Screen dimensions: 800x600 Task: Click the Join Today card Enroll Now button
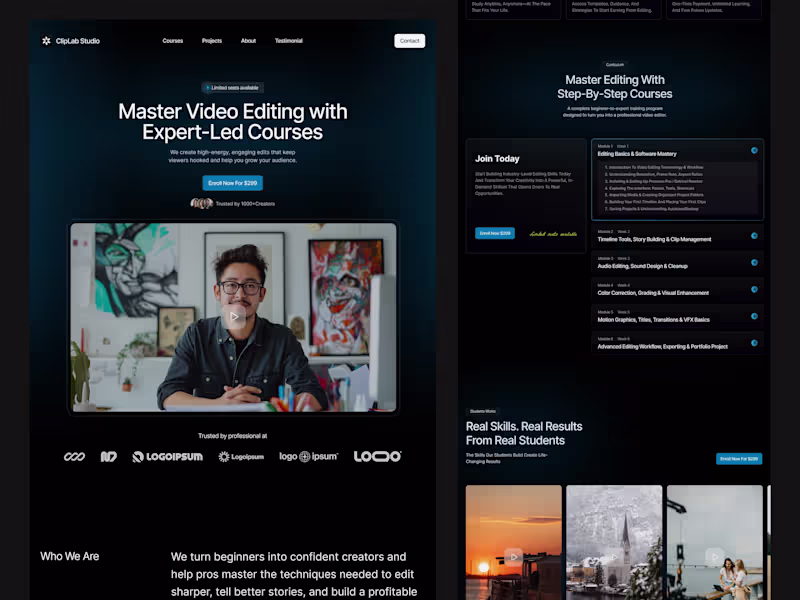pyautogui.click(x=495, y=233)
